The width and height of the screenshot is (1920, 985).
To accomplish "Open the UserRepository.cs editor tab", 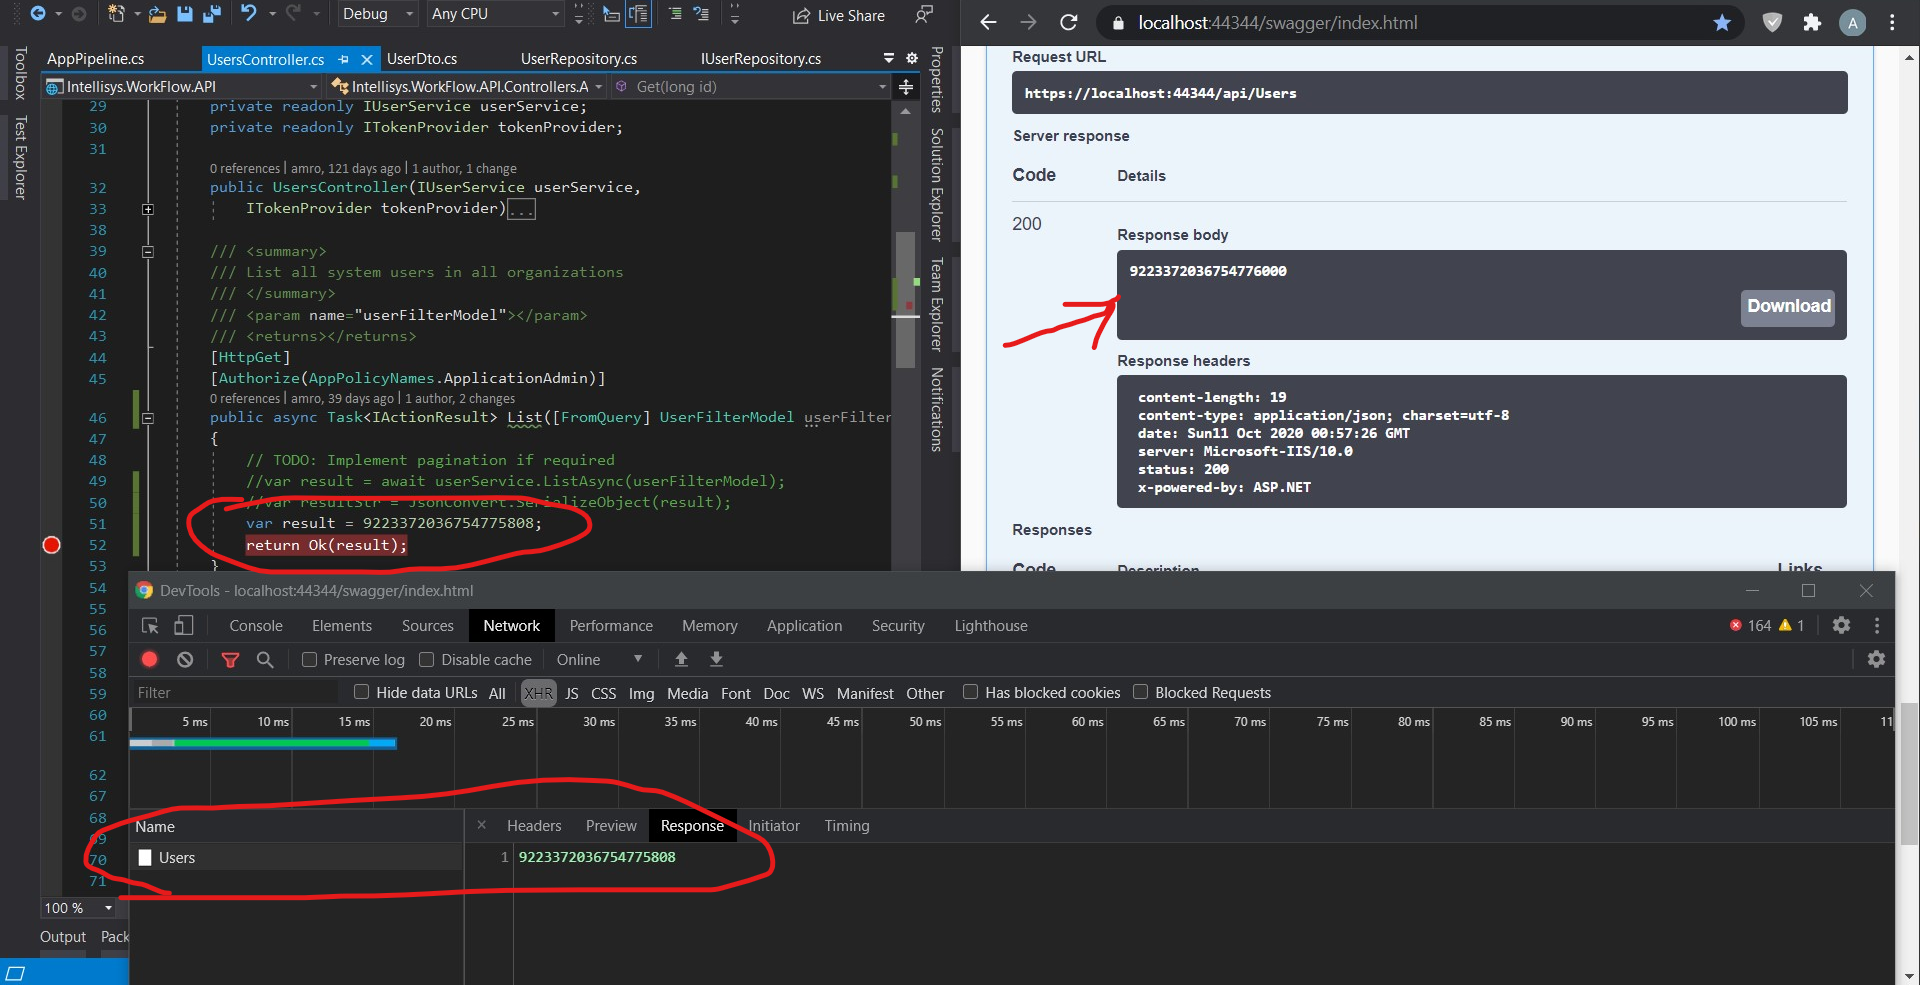I will coord(578,59).
